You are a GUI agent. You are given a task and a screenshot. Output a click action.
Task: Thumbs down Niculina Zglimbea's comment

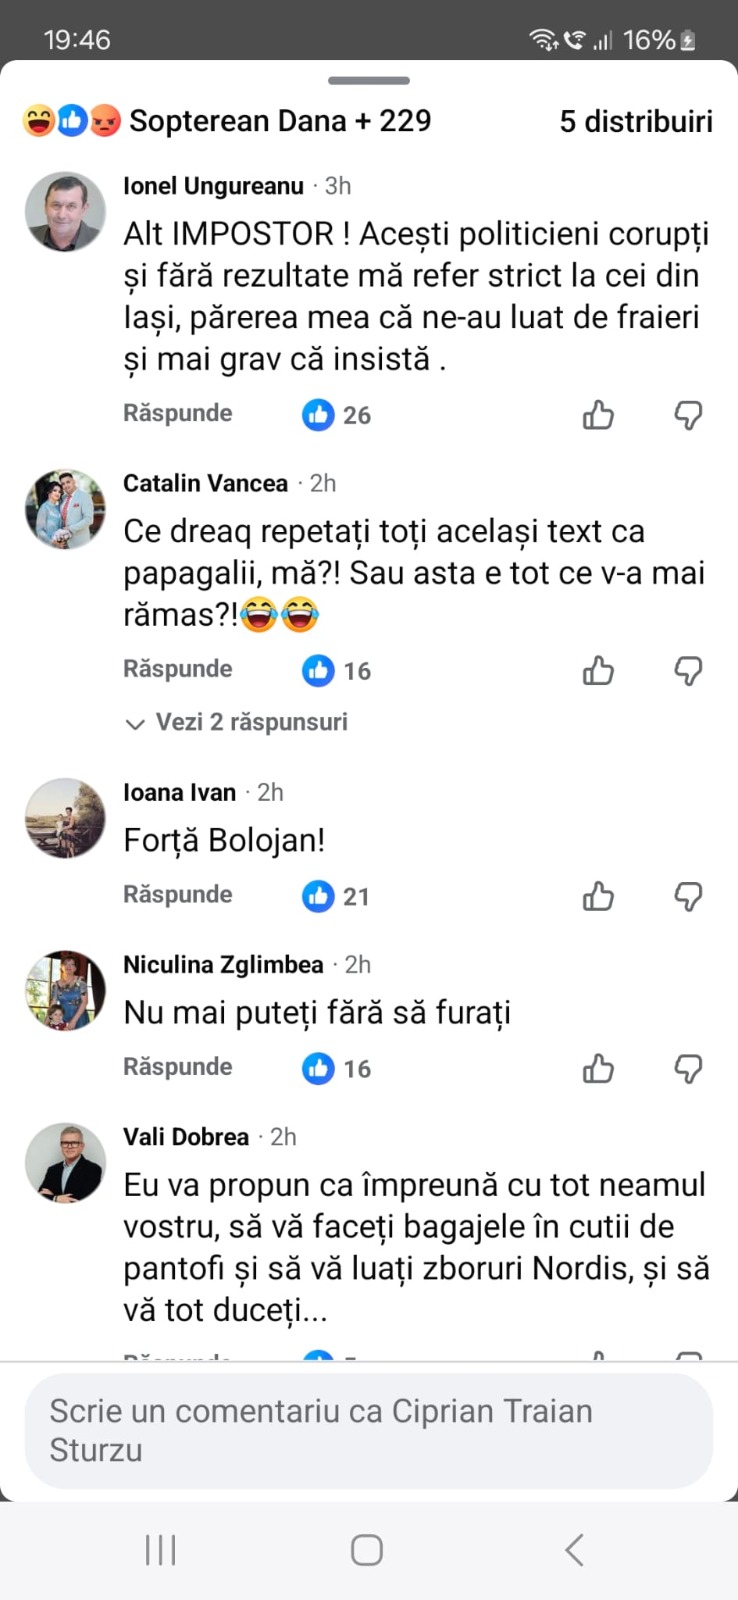point(688,1068)
